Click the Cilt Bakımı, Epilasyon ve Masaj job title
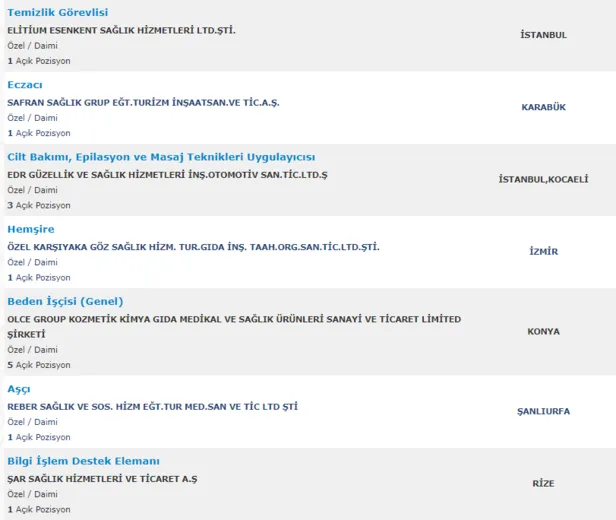Screen dimensions: 616x520 click(161, 157)
